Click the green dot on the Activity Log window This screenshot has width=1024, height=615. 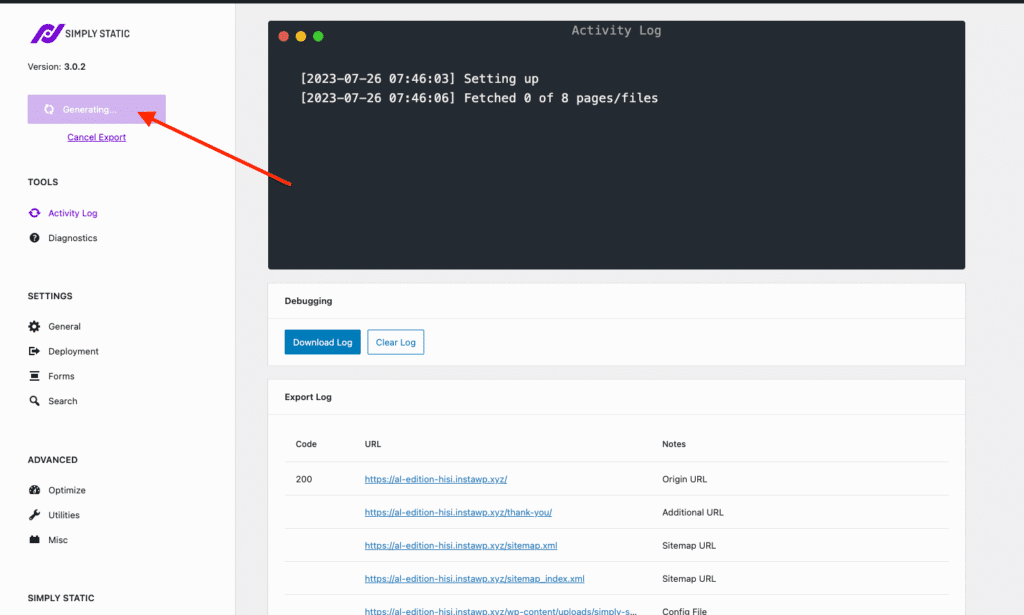click(x=318, y=35)
